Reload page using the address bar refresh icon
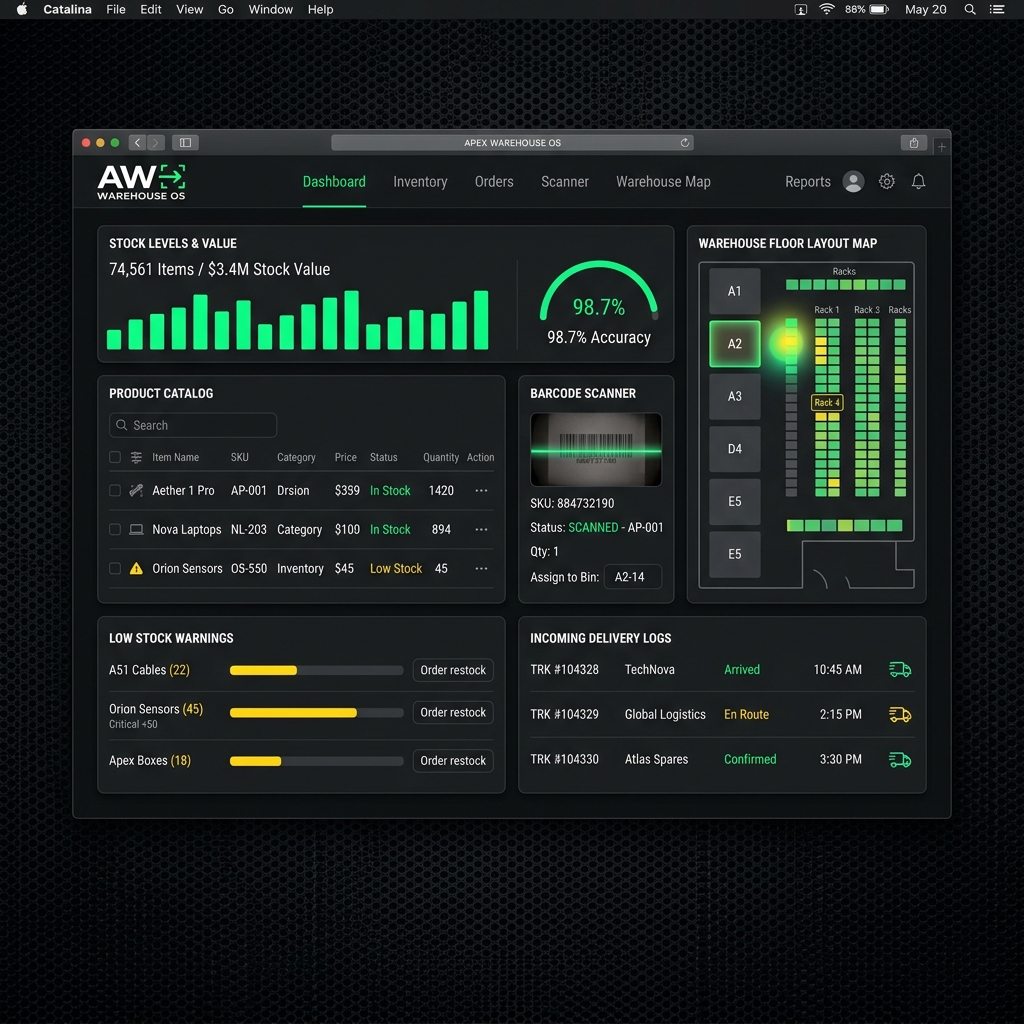Screen dimensions: 1024x1024 coord(684,142)
